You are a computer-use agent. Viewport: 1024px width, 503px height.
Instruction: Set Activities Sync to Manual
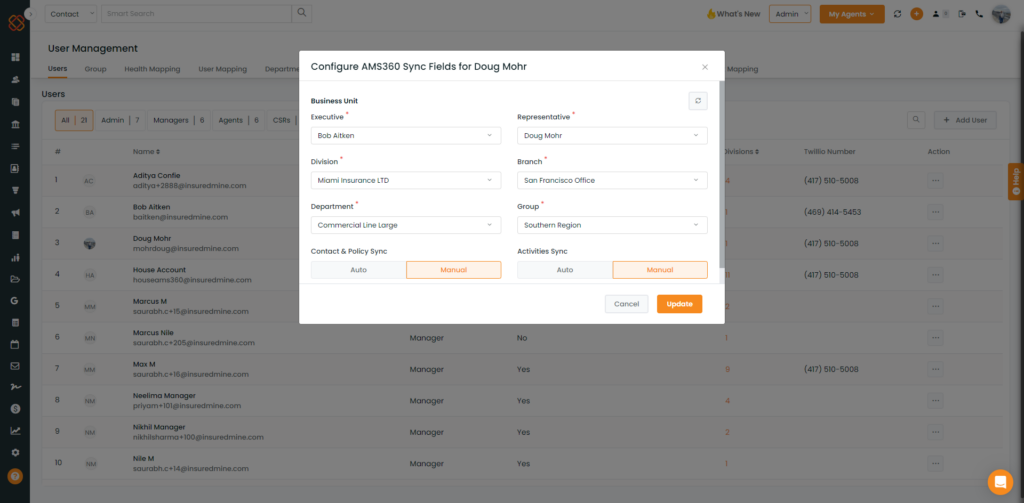[660, 270]
